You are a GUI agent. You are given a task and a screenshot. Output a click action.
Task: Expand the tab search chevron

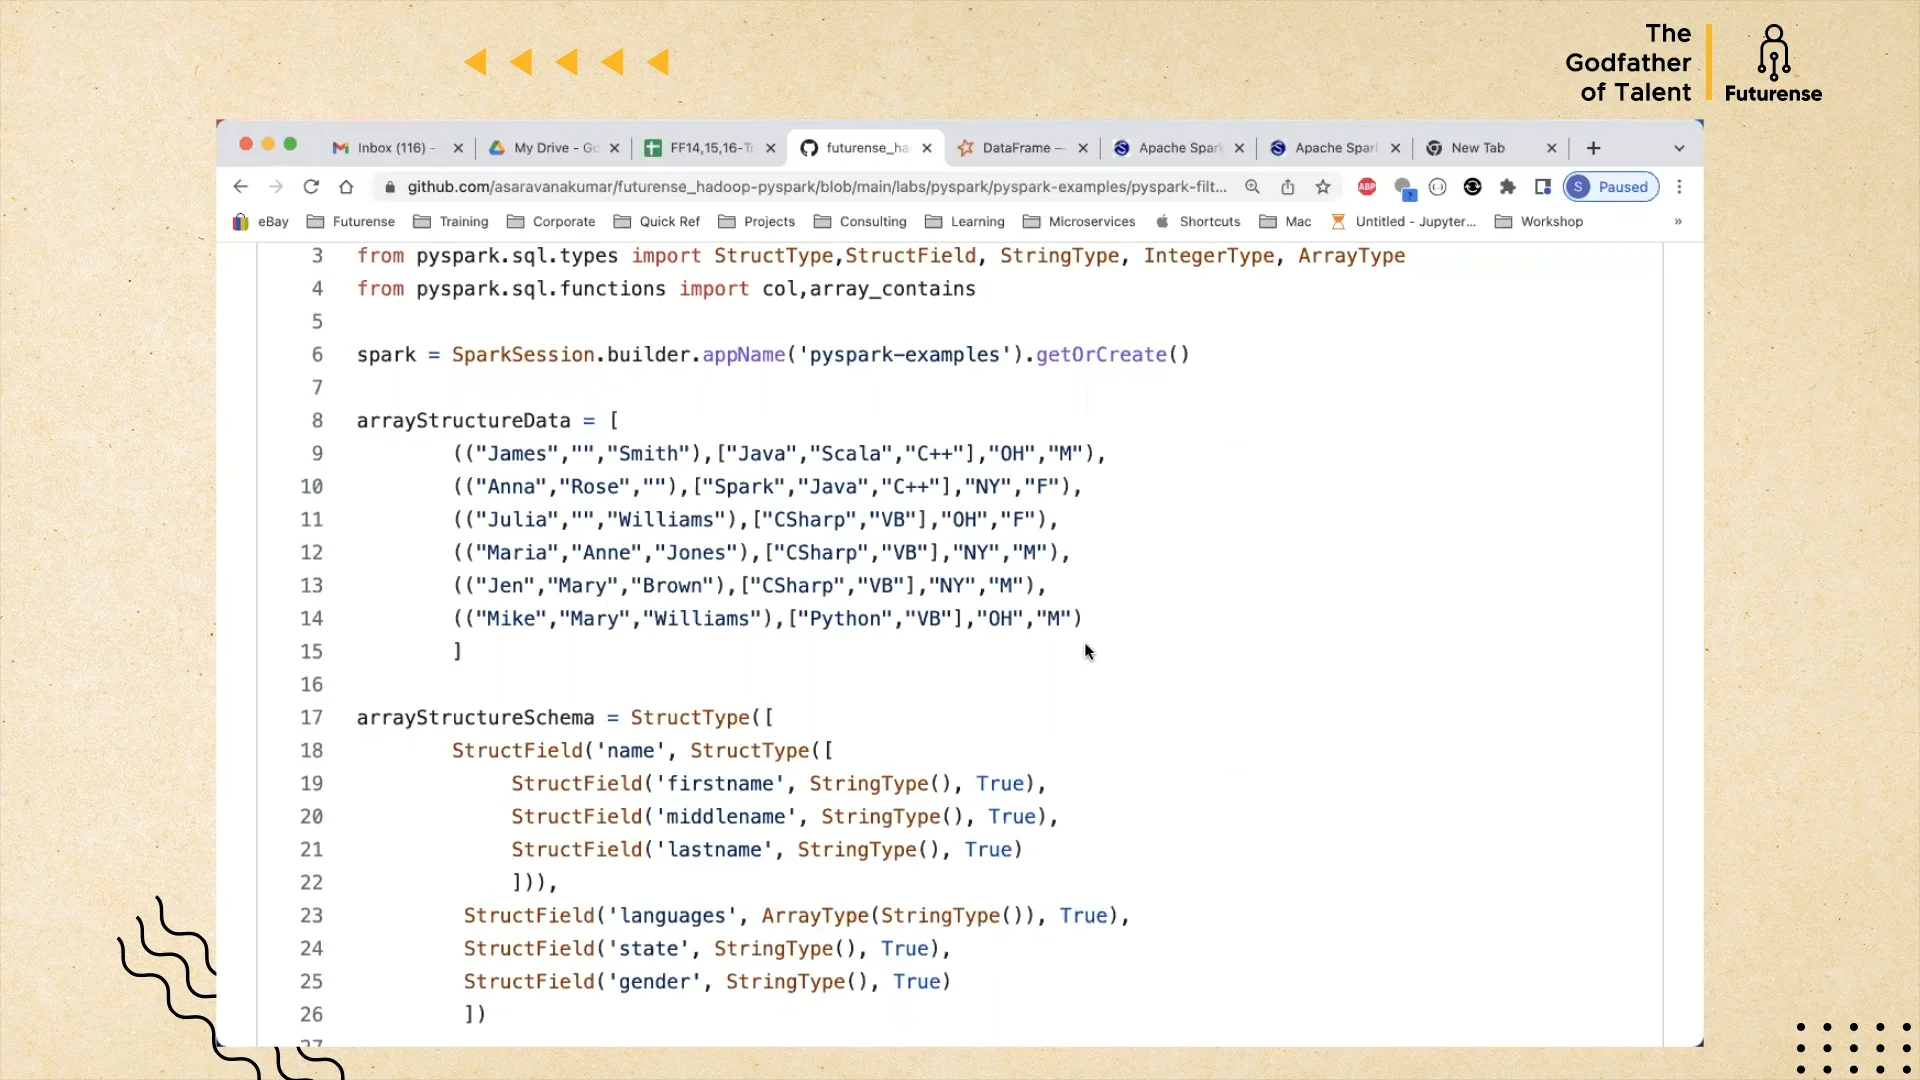pyautogui.click(x=1680, y=148)
